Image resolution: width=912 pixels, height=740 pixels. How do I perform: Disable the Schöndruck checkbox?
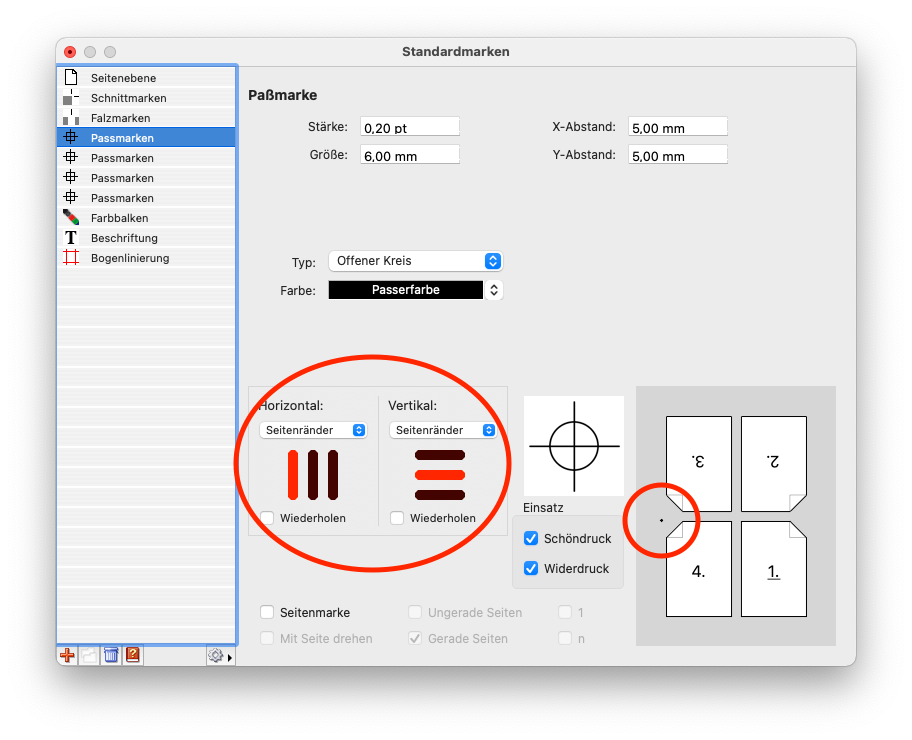(532, 539)
